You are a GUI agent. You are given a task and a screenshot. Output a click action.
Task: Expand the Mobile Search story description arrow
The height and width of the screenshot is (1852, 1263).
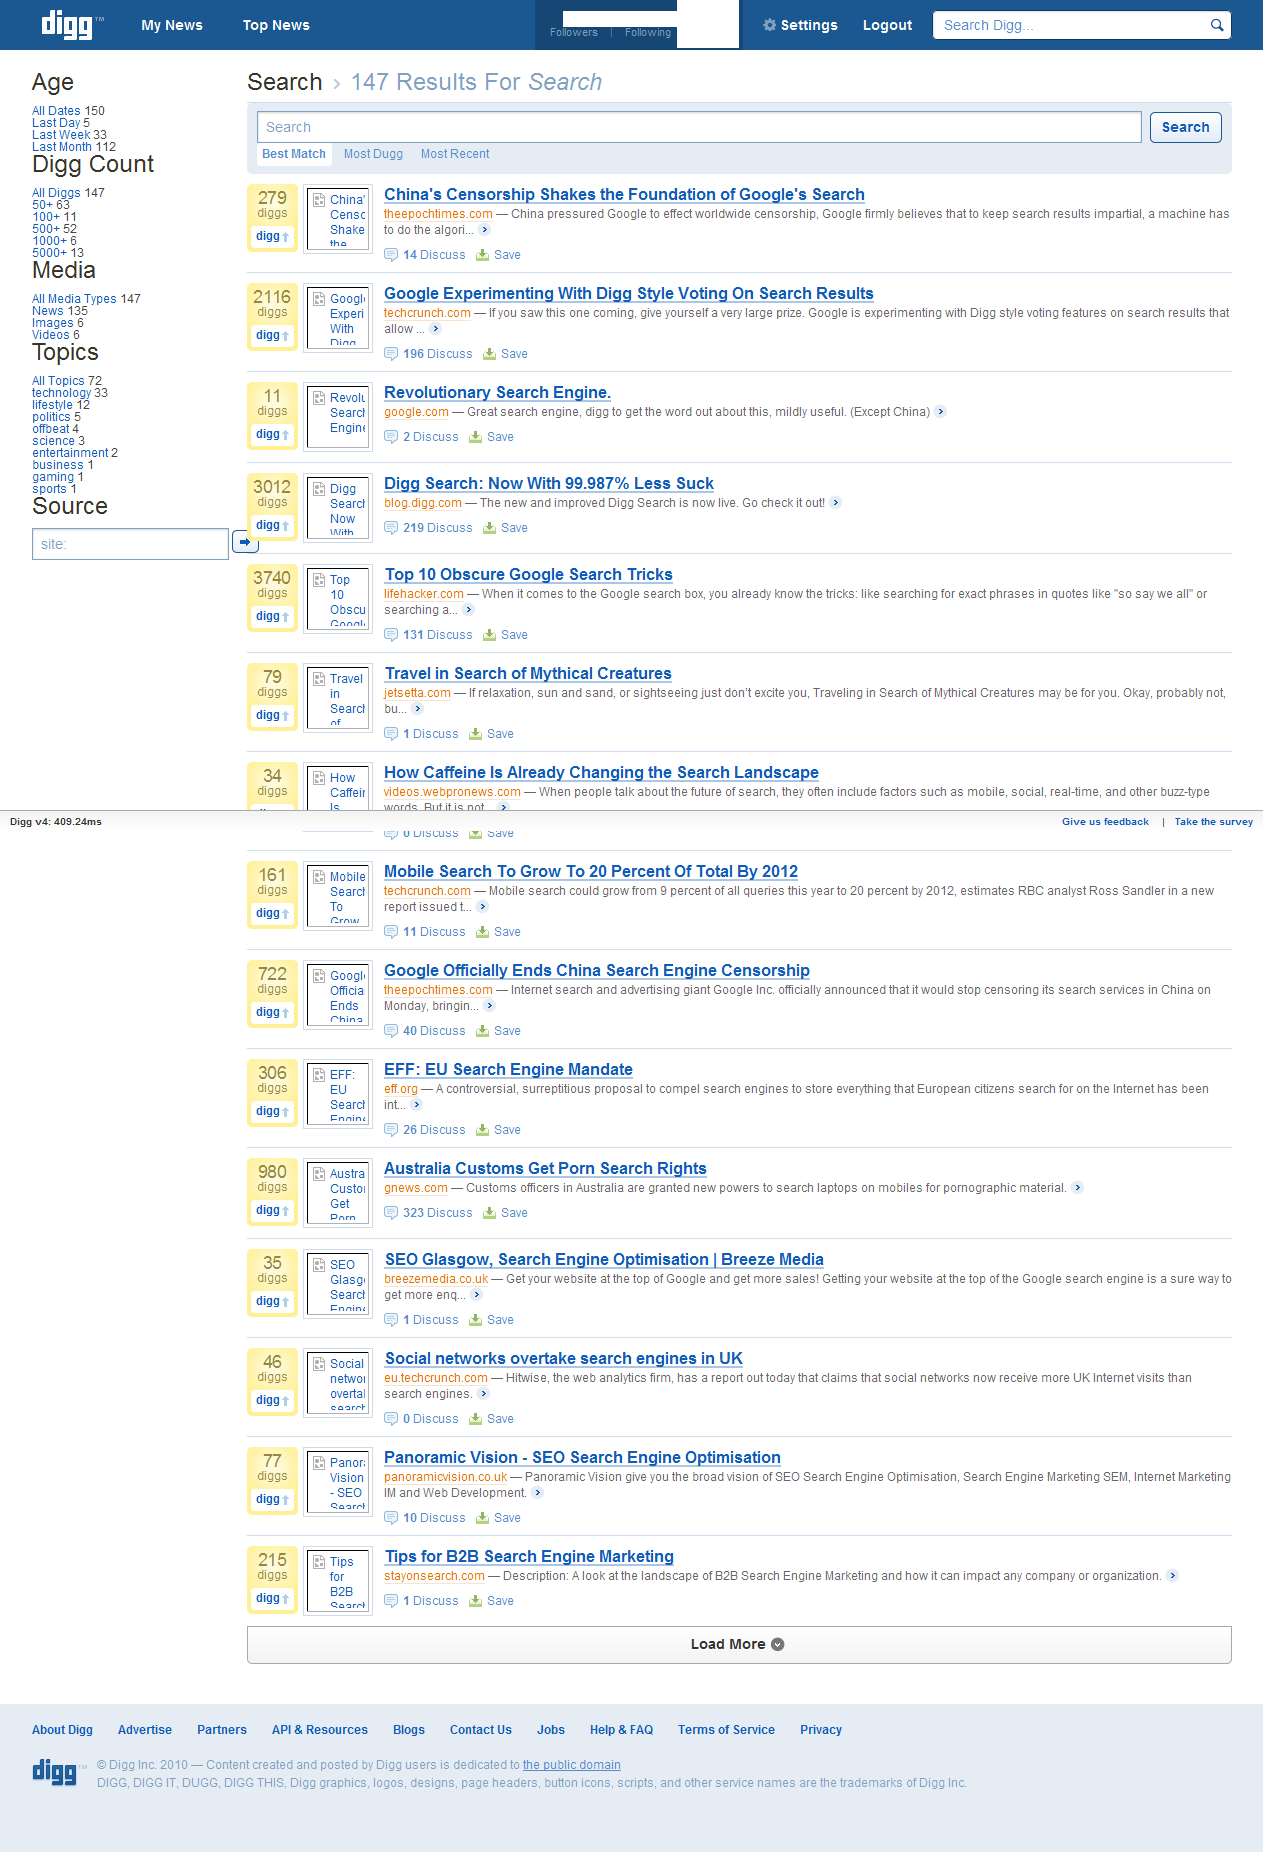click(x=482, y=907)
